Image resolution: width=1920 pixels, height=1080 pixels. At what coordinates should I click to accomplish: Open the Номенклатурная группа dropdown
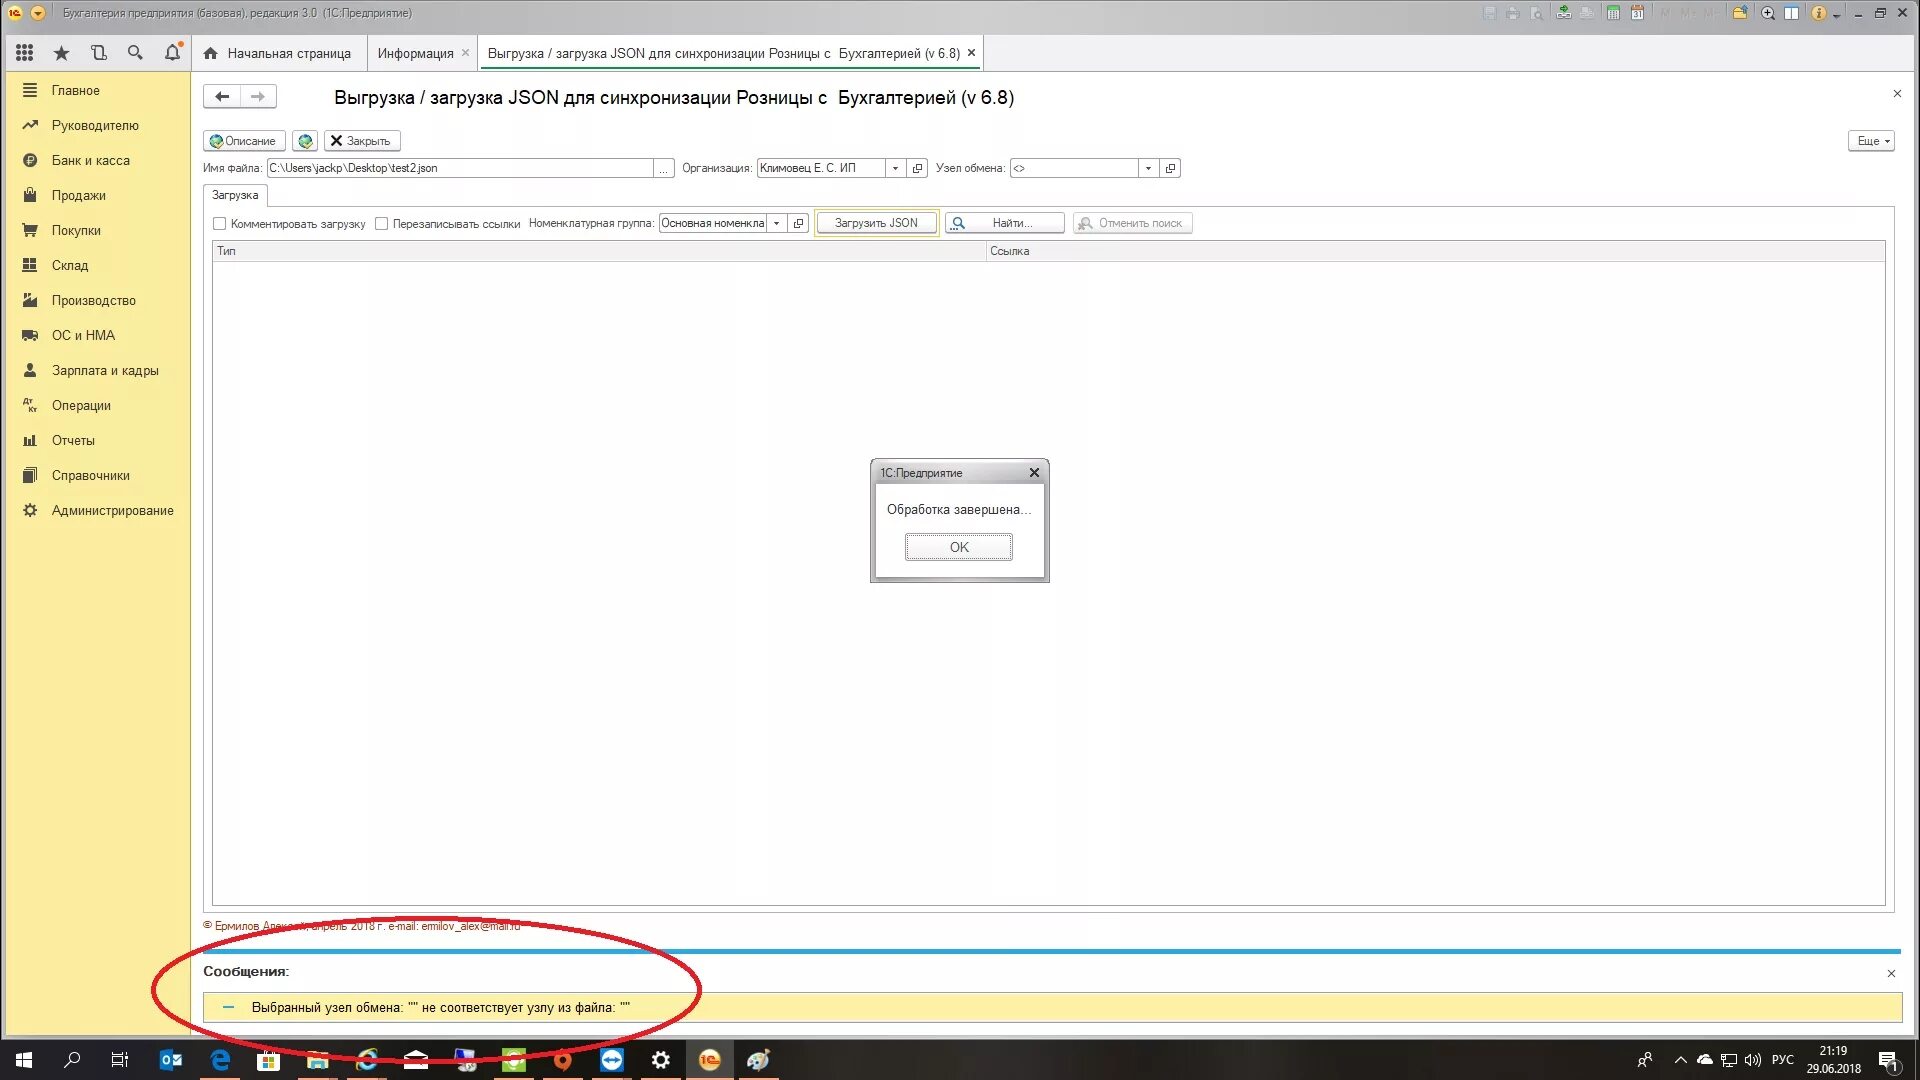pos(776,224)
